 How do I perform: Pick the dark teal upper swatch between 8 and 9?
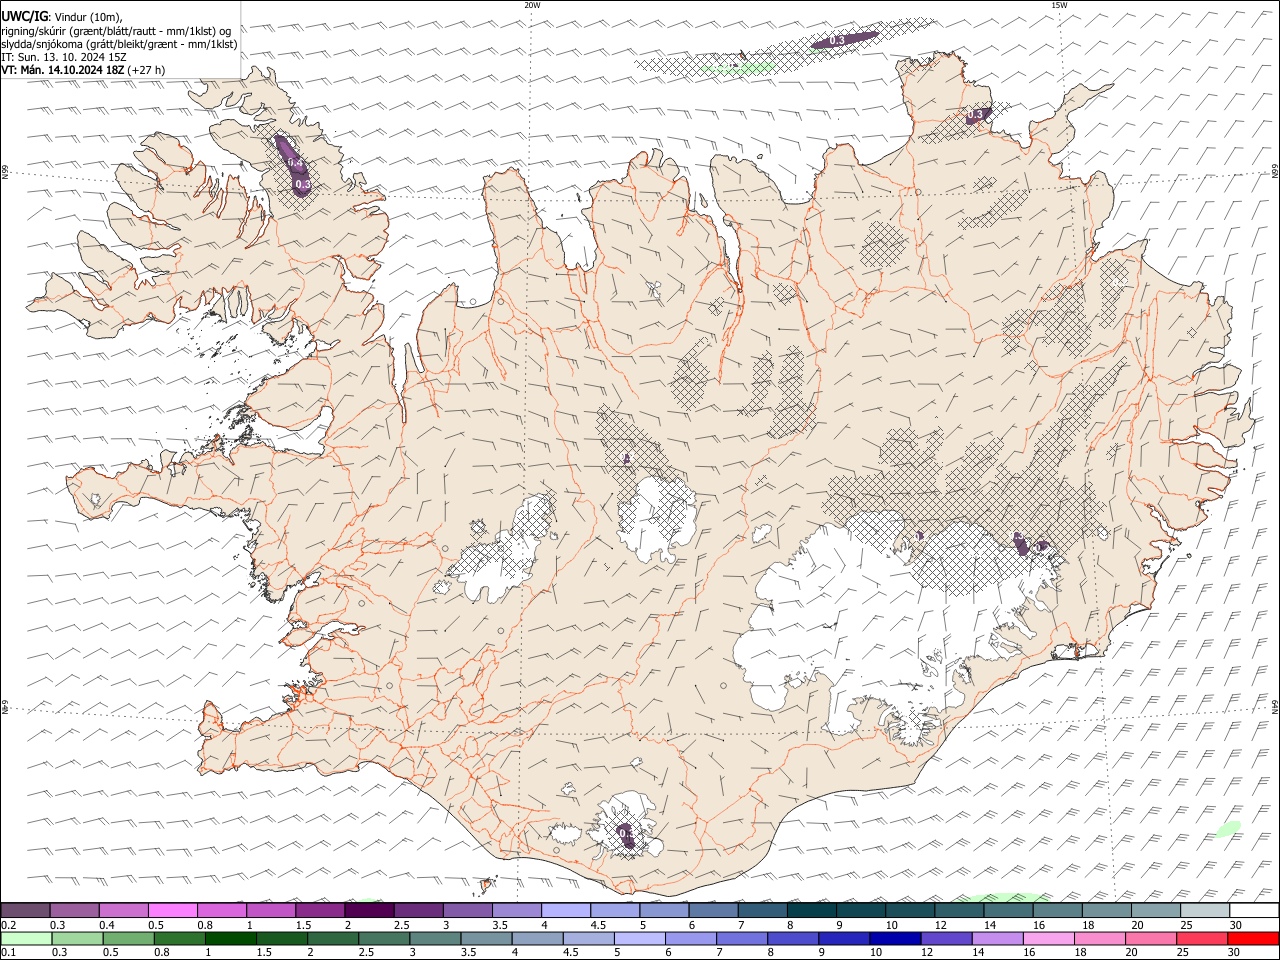[811, 910]
